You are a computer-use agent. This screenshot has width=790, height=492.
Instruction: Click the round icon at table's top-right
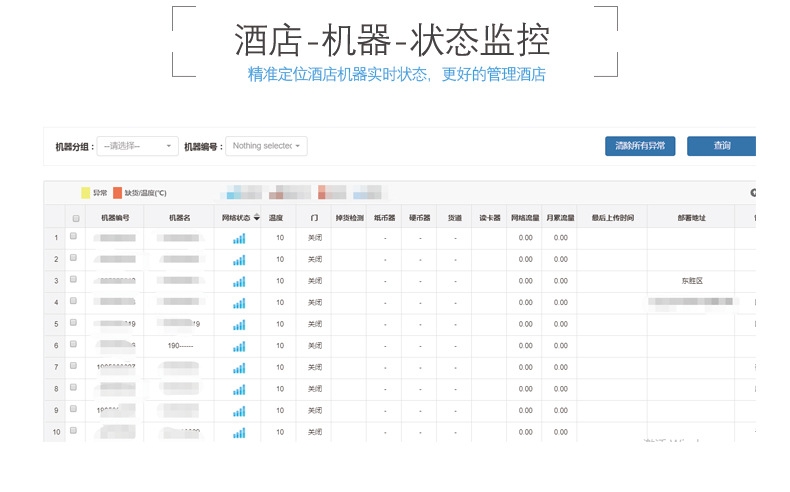coord(752,193)
